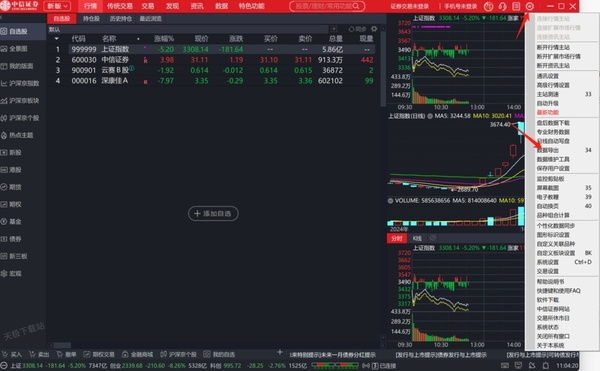Viewport: 600px width, 371px height.
Task: Click 撤单 in the bottom toolbar
Action: click(x=67, y=354)
